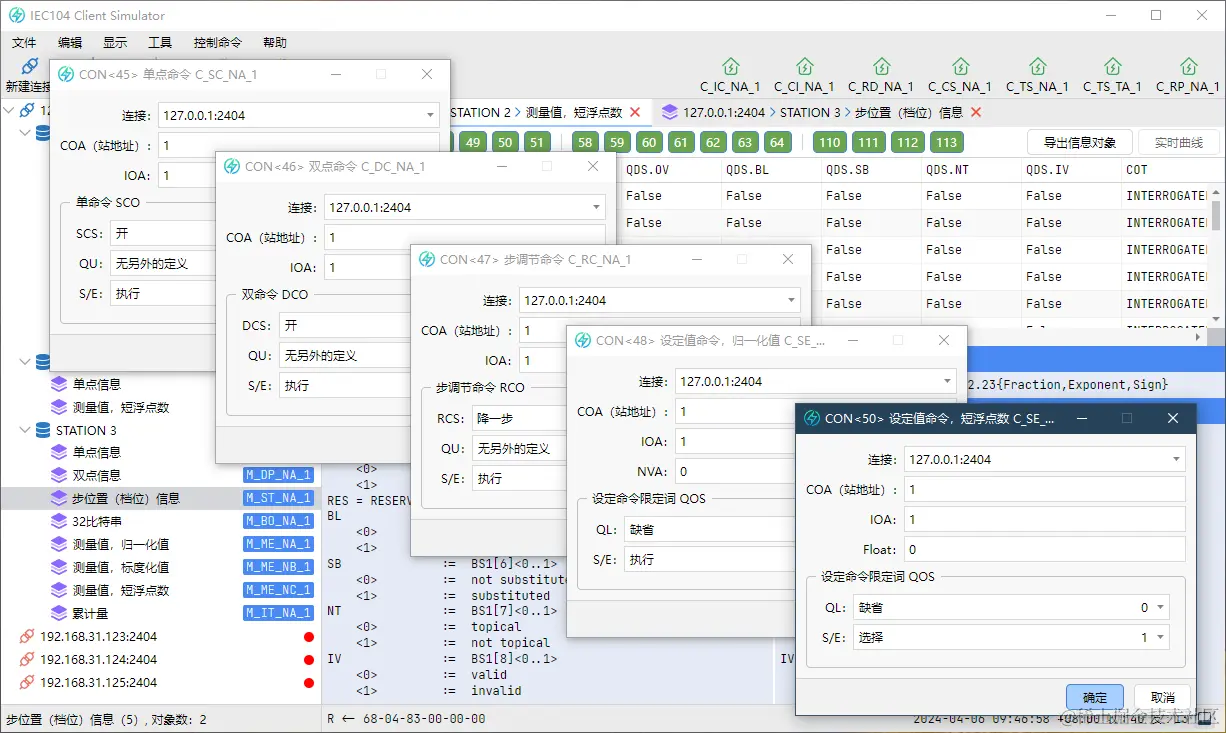Open the 编辑 menu
Image resolution: width=1226 pixels, height=733 pixels.
(70, 43)
